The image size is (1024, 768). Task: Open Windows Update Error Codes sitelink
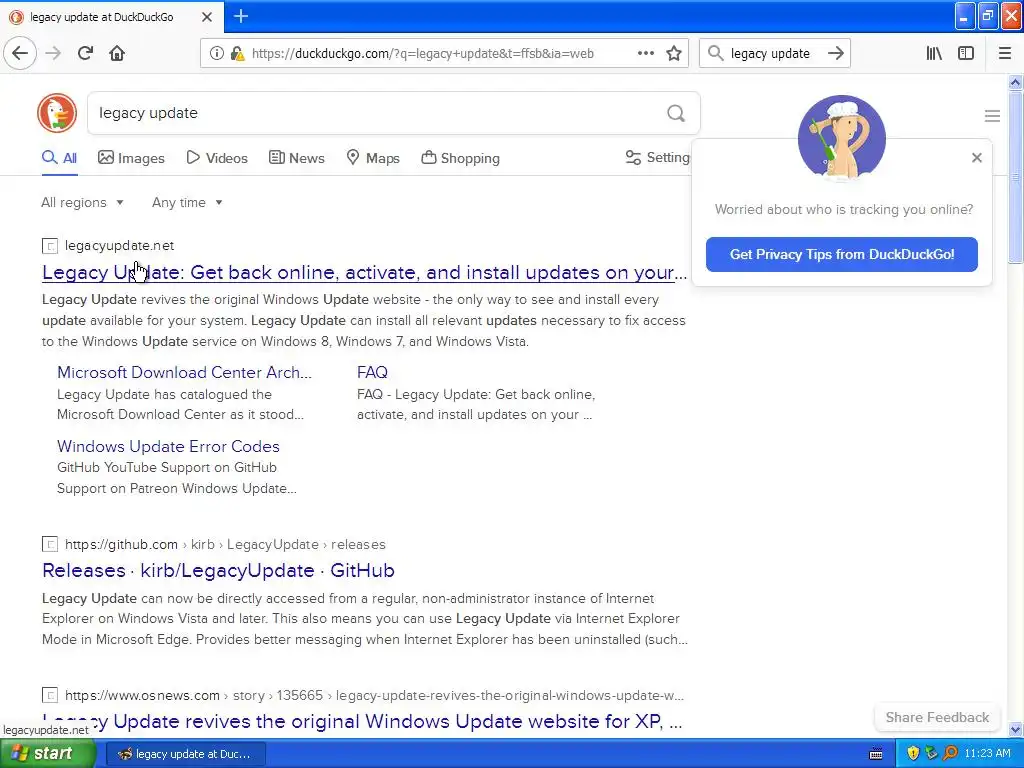168,447
